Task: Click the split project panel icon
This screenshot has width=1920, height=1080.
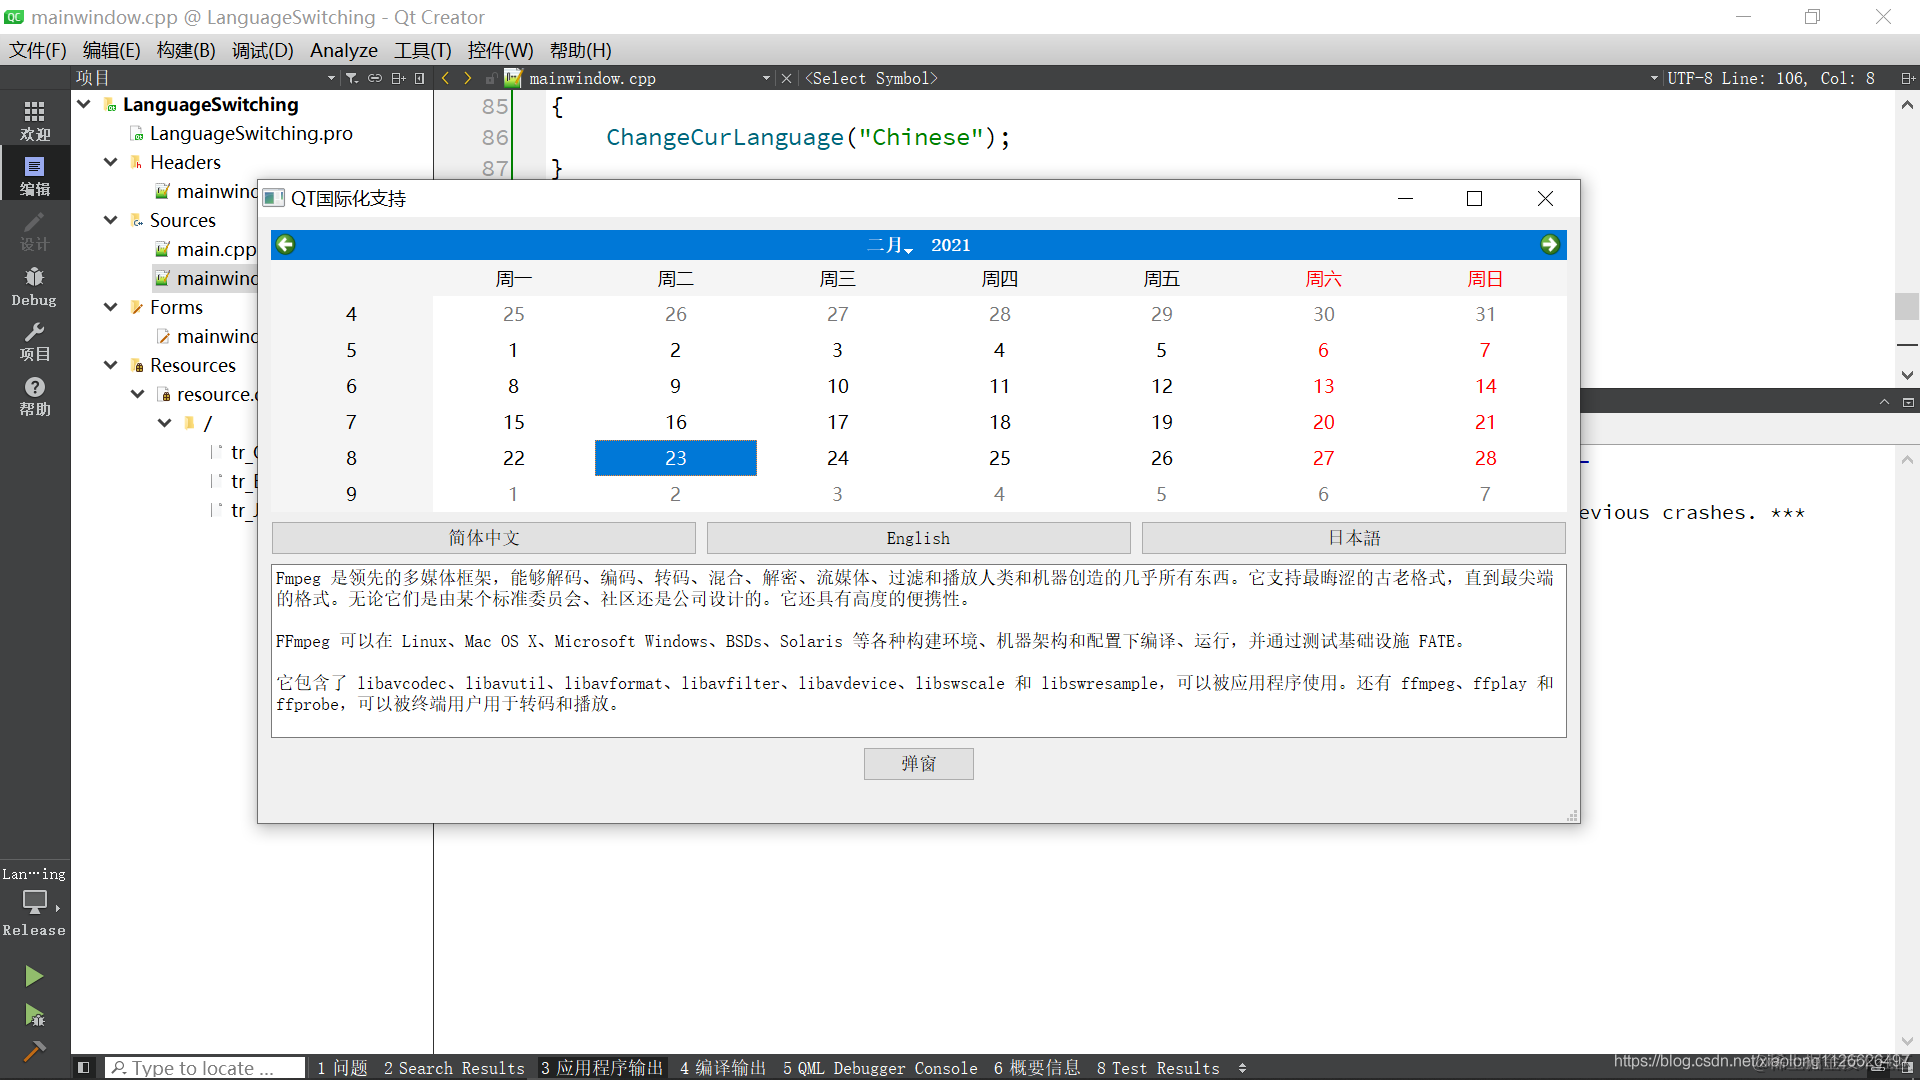Action: coord(398,78)
